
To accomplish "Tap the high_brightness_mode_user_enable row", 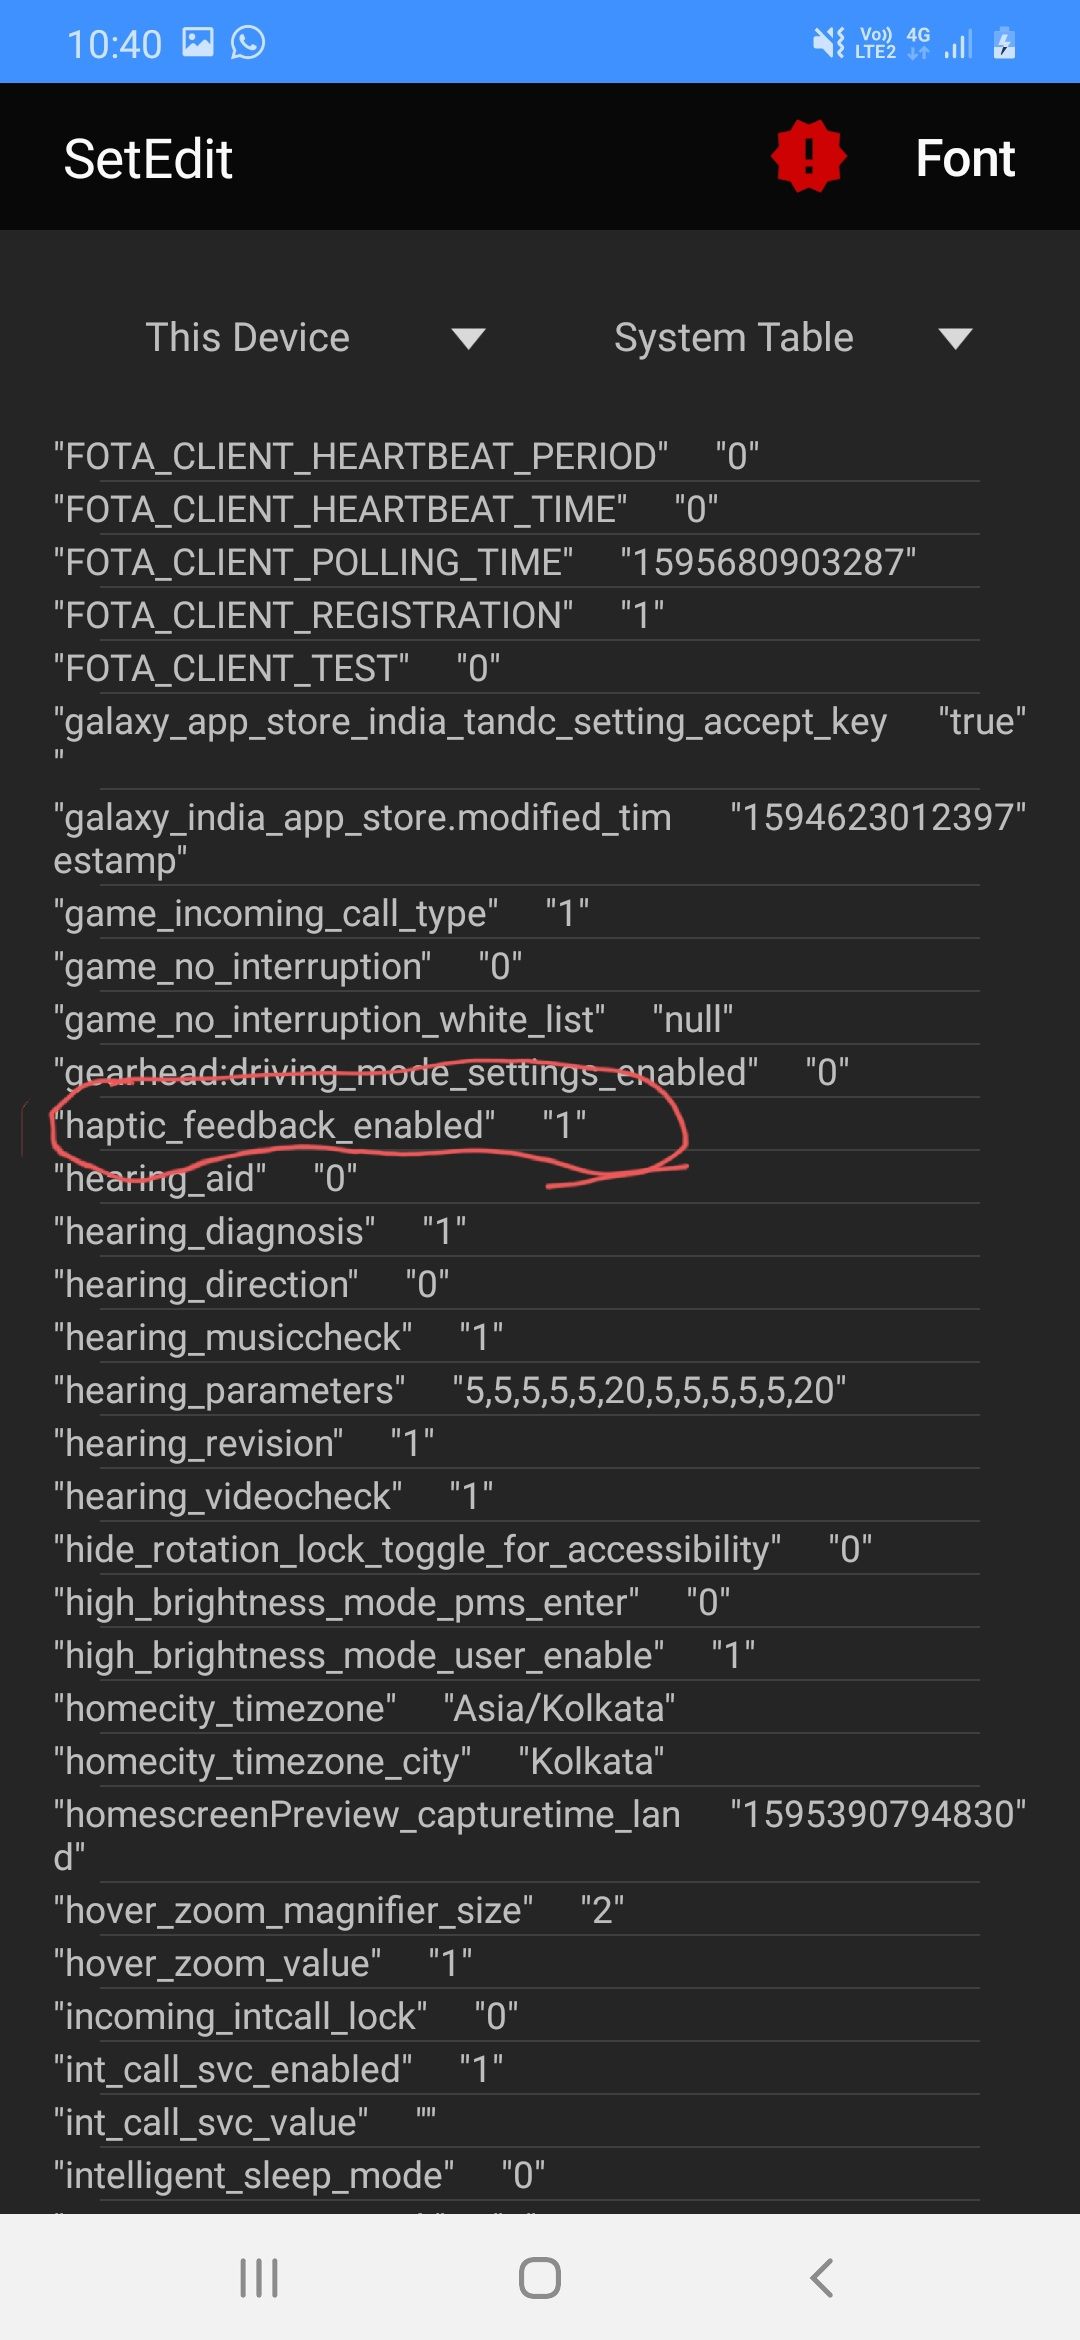I will click(x=404, y=1656).
